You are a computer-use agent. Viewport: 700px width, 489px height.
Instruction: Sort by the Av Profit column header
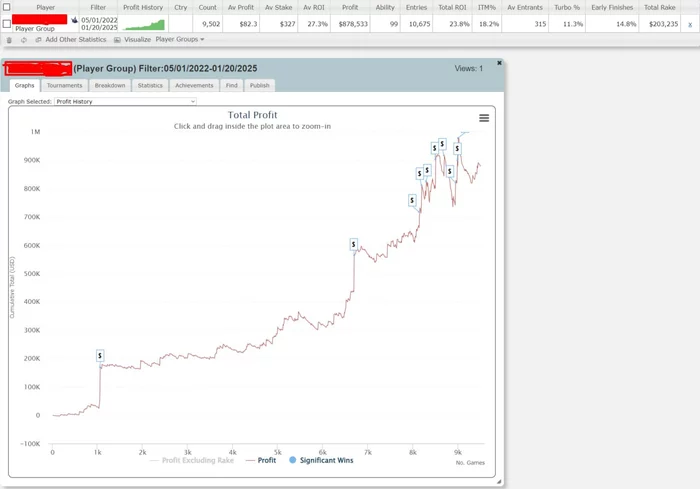[x=241, y=7]
